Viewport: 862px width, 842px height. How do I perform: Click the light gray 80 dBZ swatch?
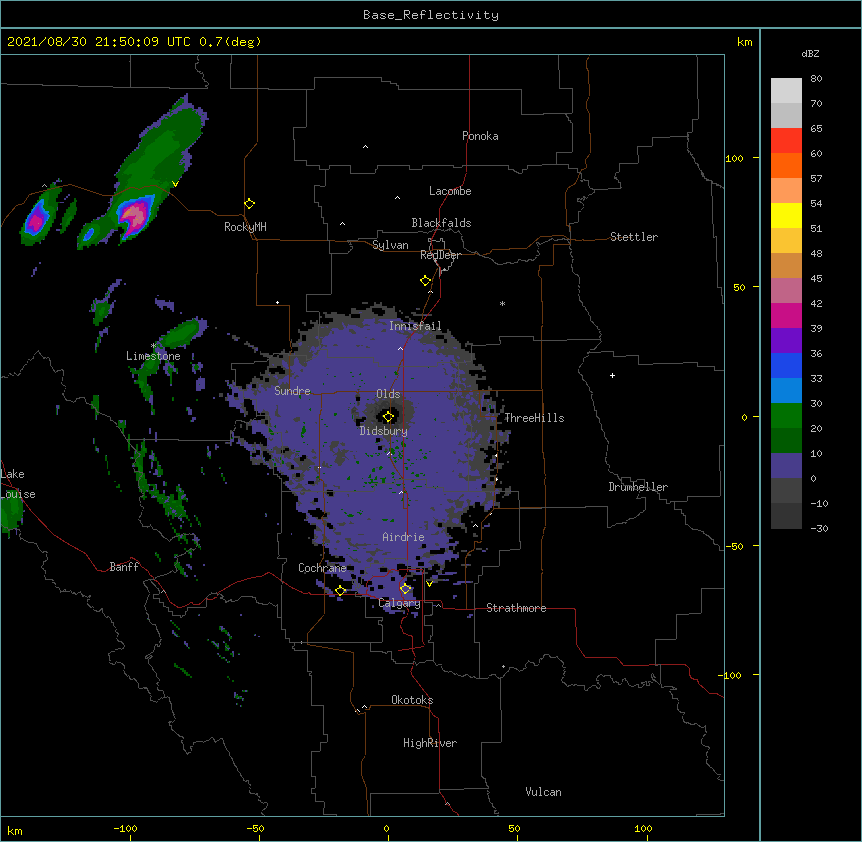point(786,90)
